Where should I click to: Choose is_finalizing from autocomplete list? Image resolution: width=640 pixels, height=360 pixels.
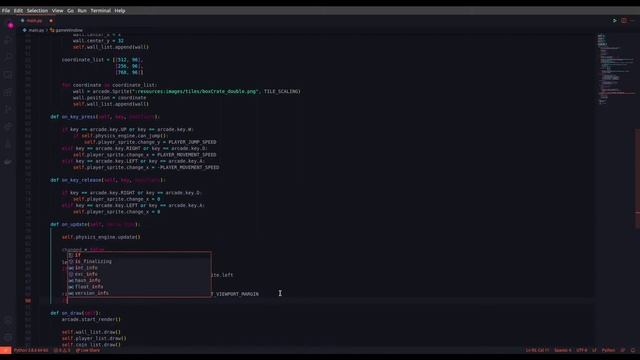pos(139,262)
